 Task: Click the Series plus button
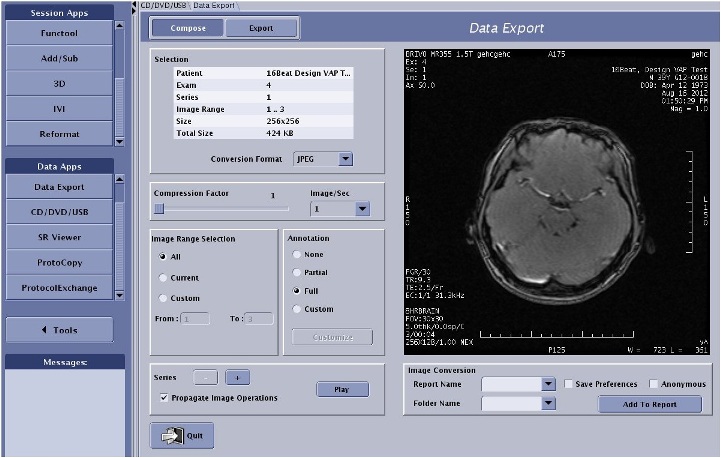[x=238, y=378]
